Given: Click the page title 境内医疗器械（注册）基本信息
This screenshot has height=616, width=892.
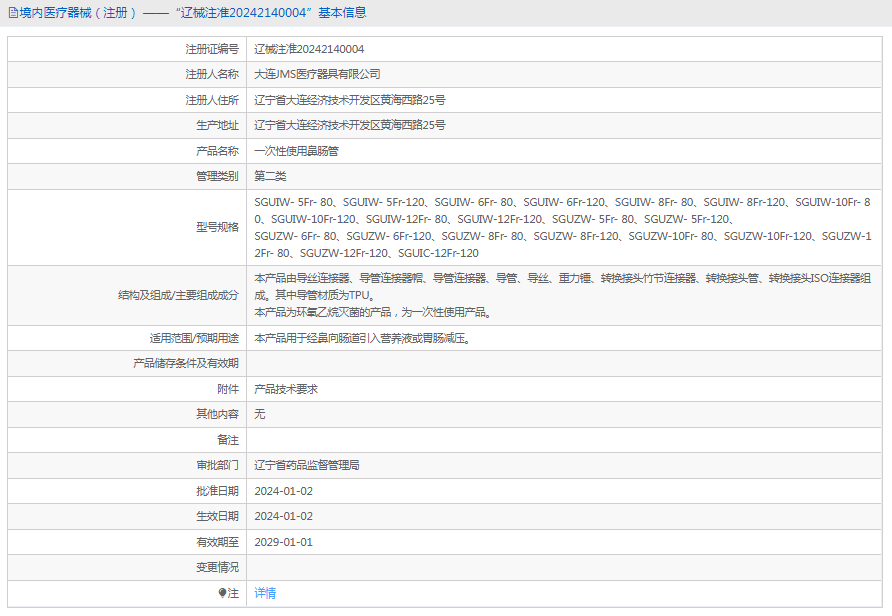Looking at the screenshot, I should coord(193,13).
